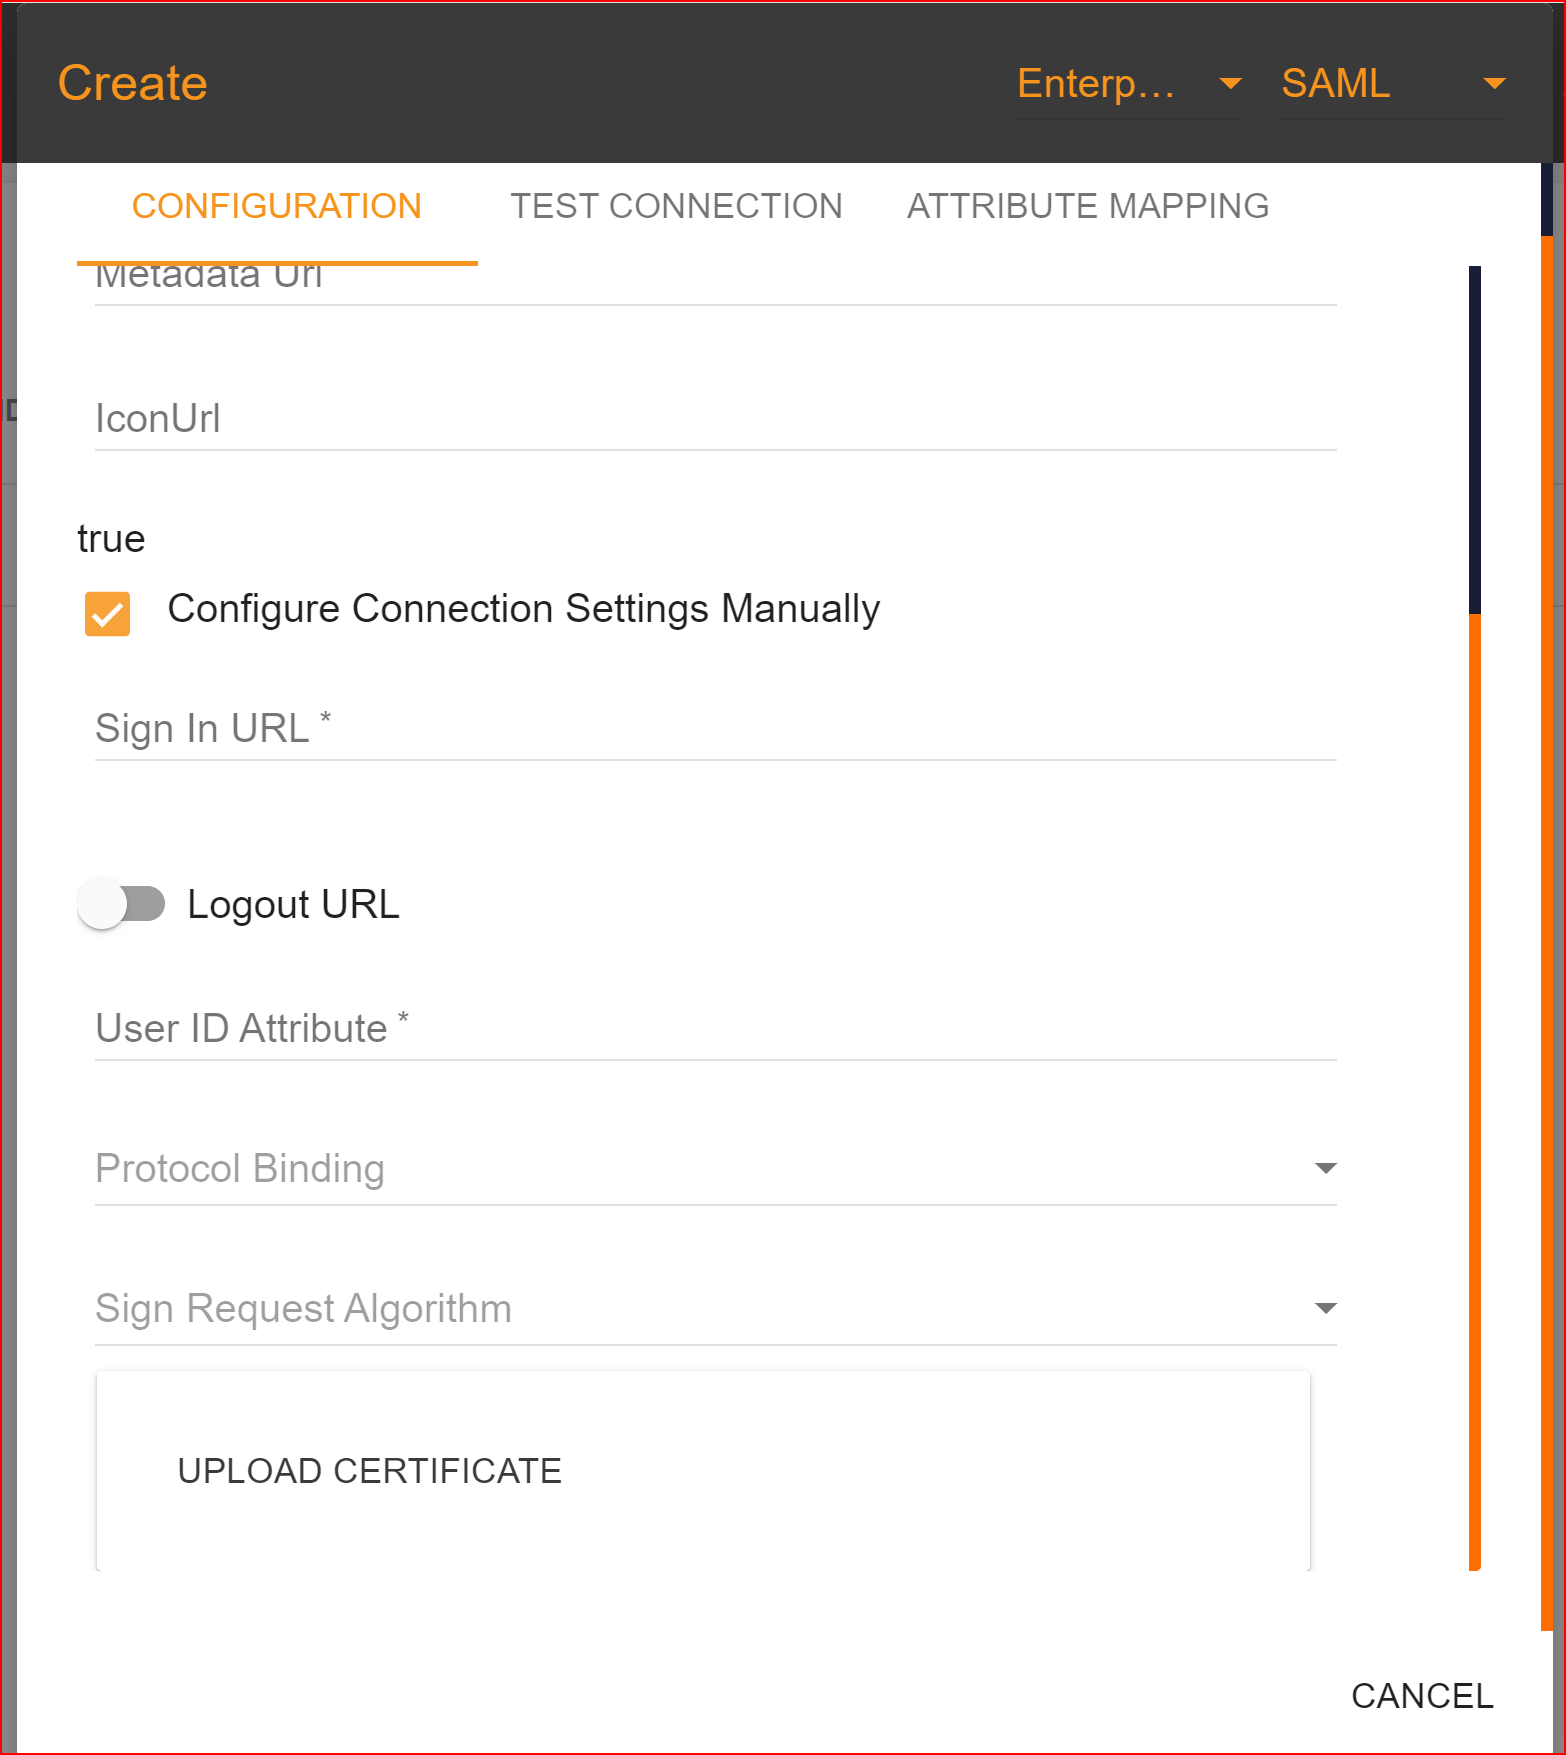Click the Sign Request Algorithm caret icon
Screen dimensions: 1566x1755
pos(1326,1308)
